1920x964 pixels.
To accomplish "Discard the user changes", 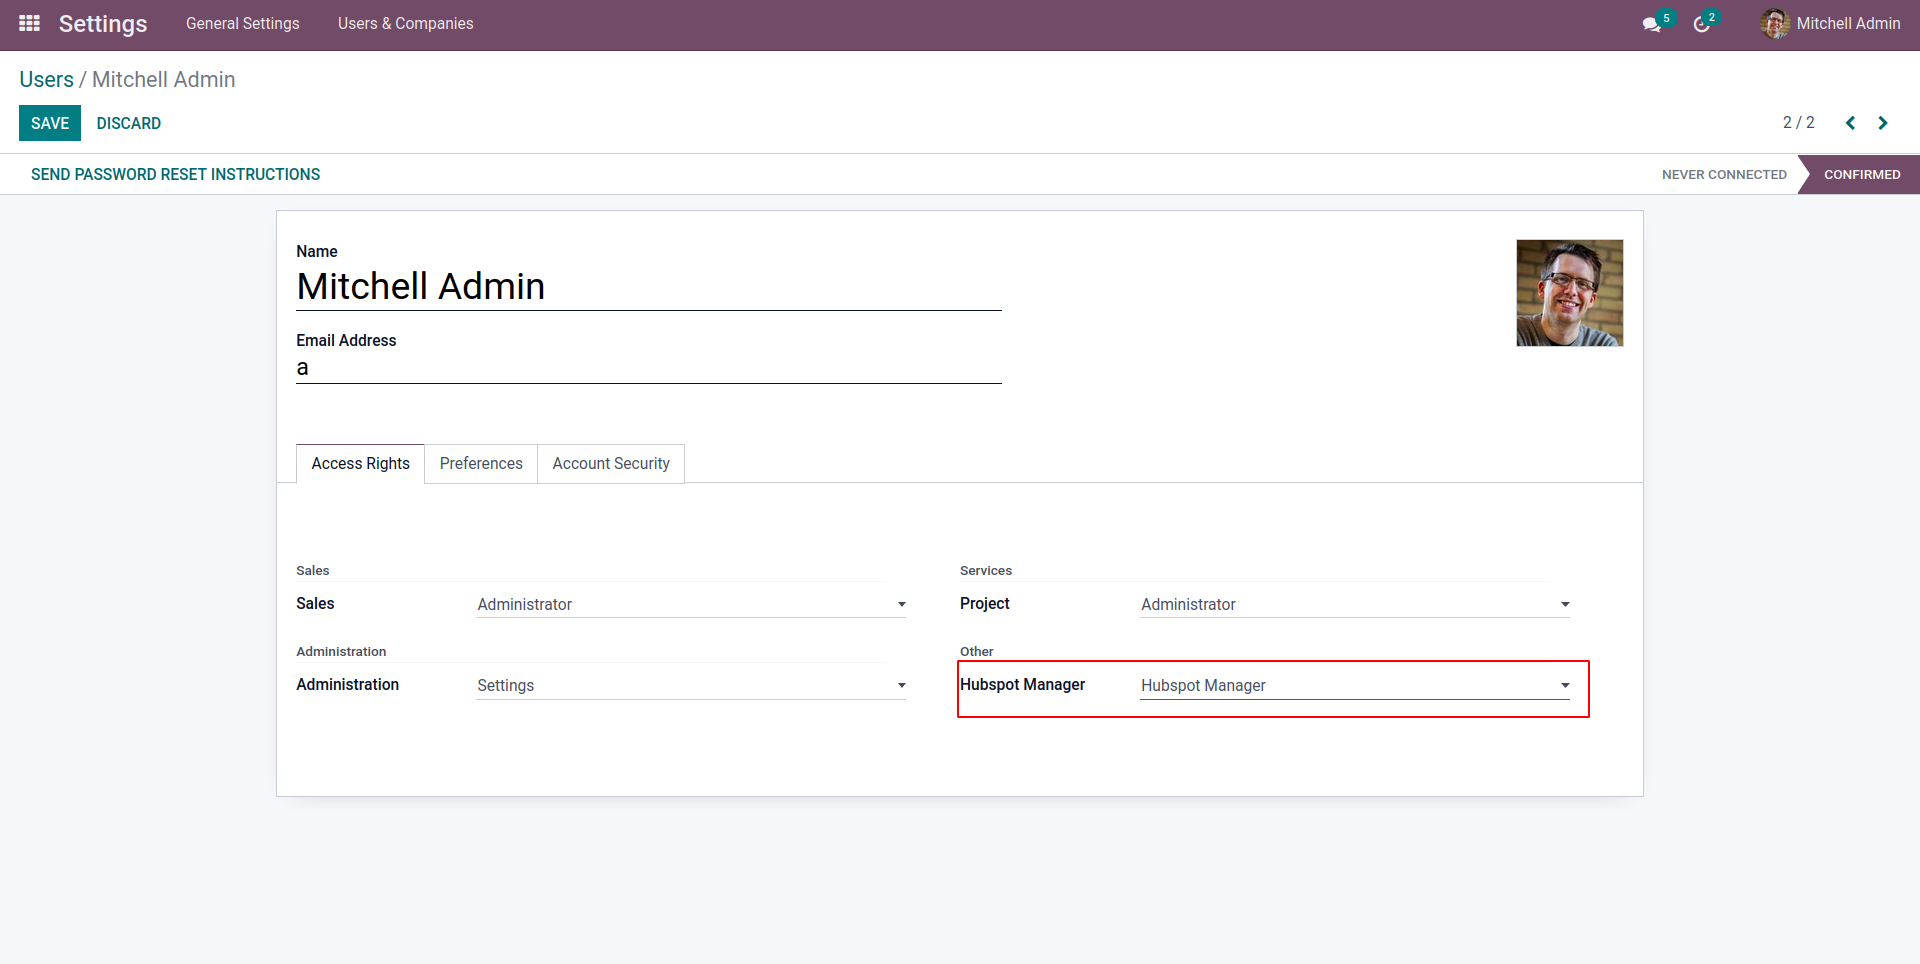I will click(x=128, y=123).
